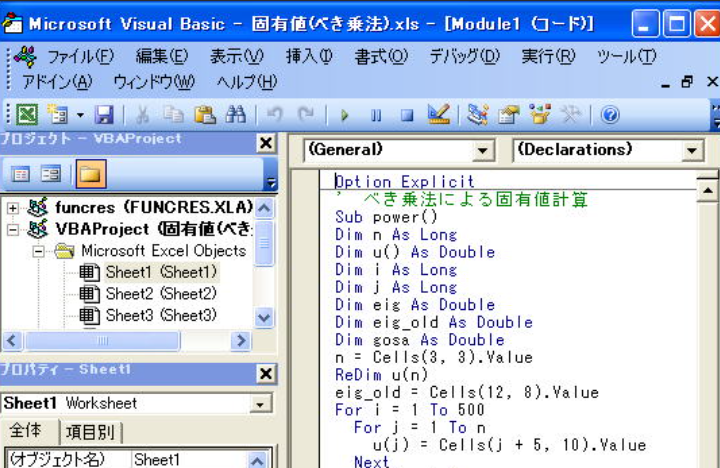Click the 'Option Explicit' code line
The height and width of the screenshot is (468, 720).
coord(405,182)
